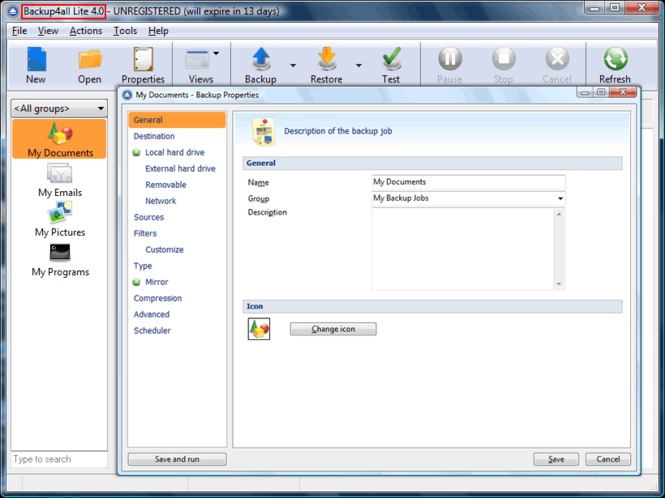
Task: Select Network destination option
Action: [x=161, y=201]
